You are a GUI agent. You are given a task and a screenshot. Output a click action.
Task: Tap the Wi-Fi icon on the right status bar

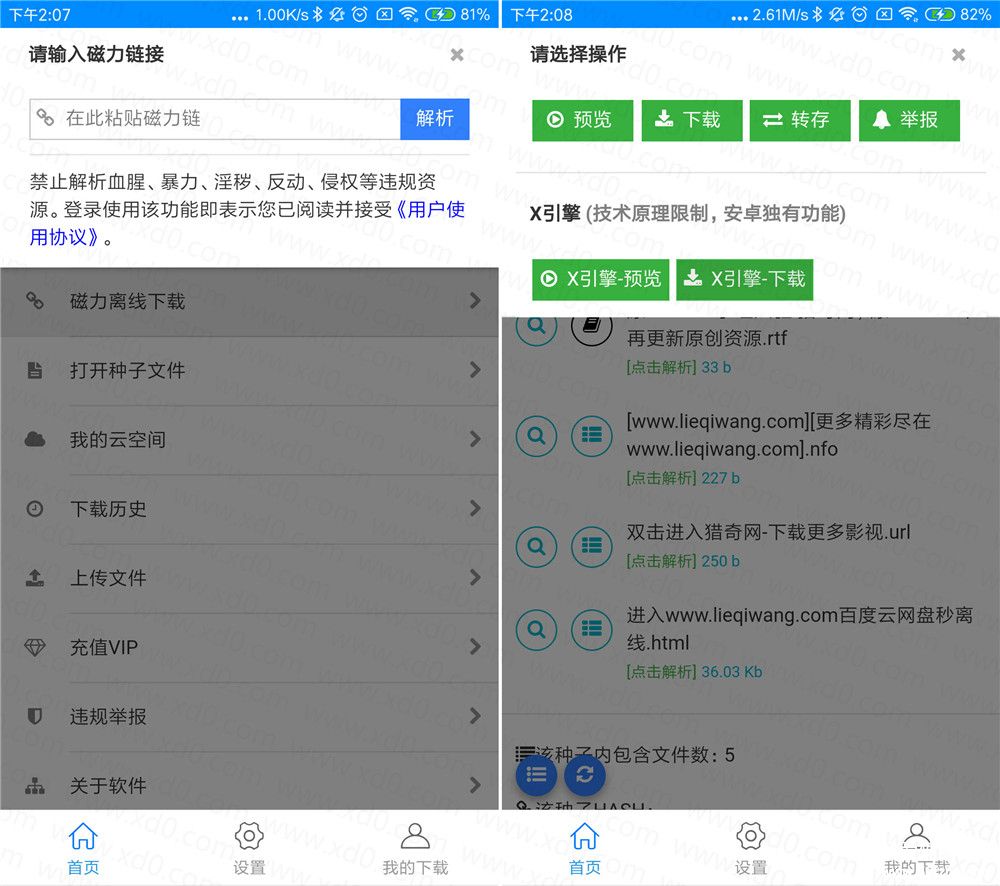pyautogui.click(x=908, y=14)
